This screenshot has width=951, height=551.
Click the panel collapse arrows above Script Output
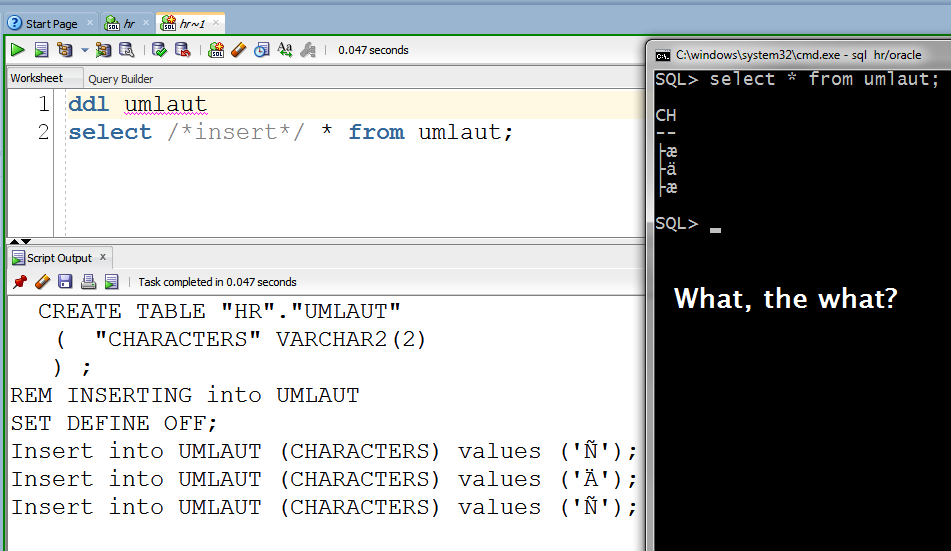point(20,241)
